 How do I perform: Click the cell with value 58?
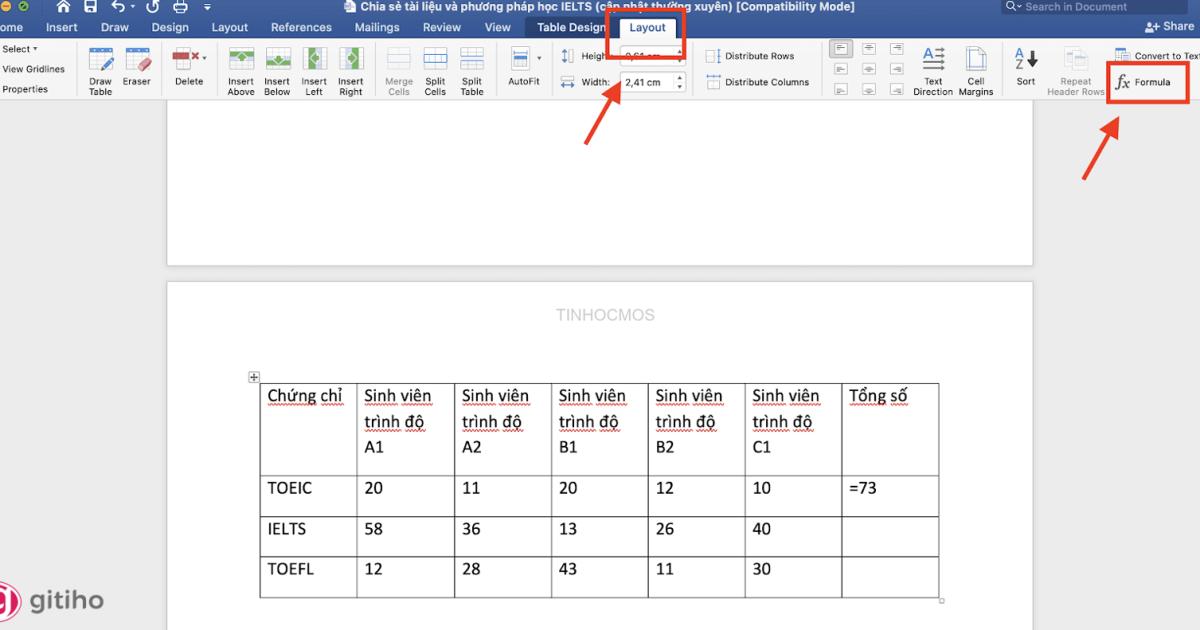tap(405, 537)
